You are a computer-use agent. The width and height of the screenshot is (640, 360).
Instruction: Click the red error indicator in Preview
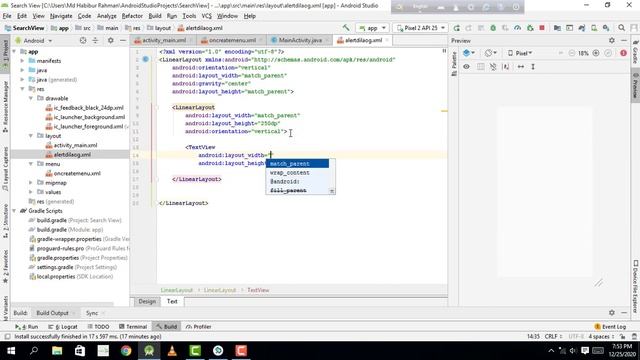pos(623,53)
